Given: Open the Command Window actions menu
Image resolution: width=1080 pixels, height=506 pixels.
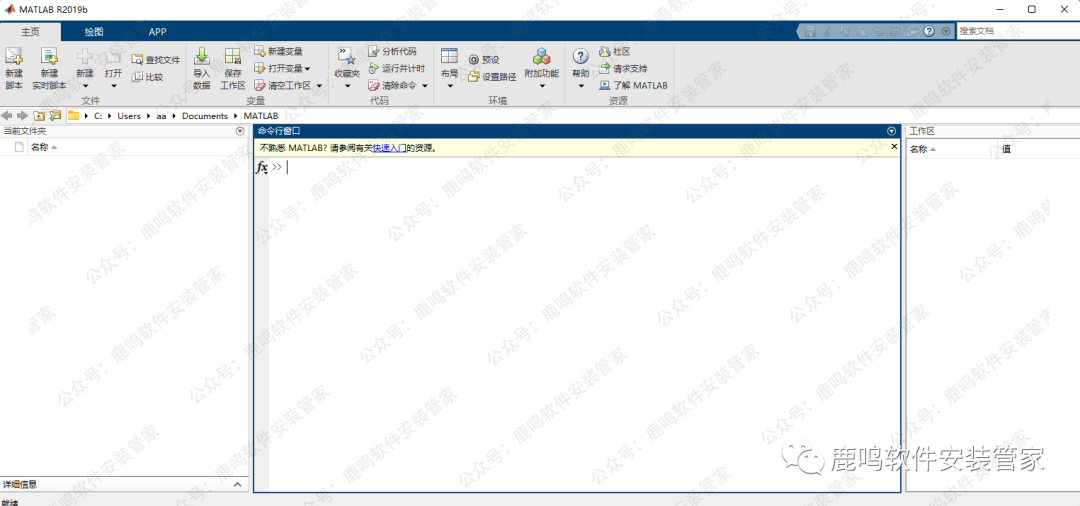Looking at the screenshot, I should (892, 131).
